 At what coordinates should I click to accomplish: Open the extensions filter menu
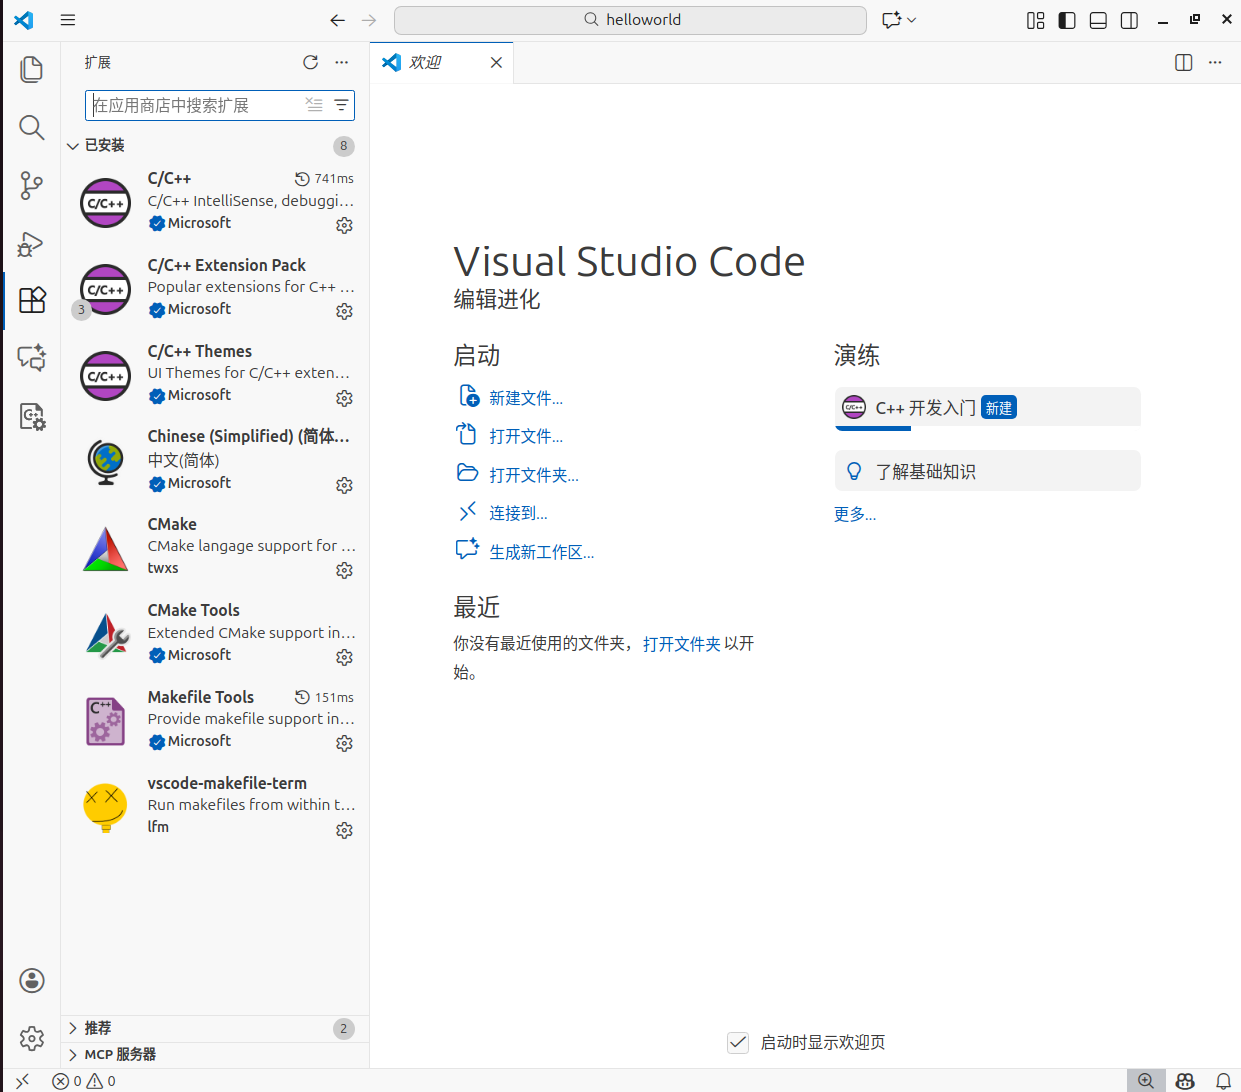coord(341,104)
